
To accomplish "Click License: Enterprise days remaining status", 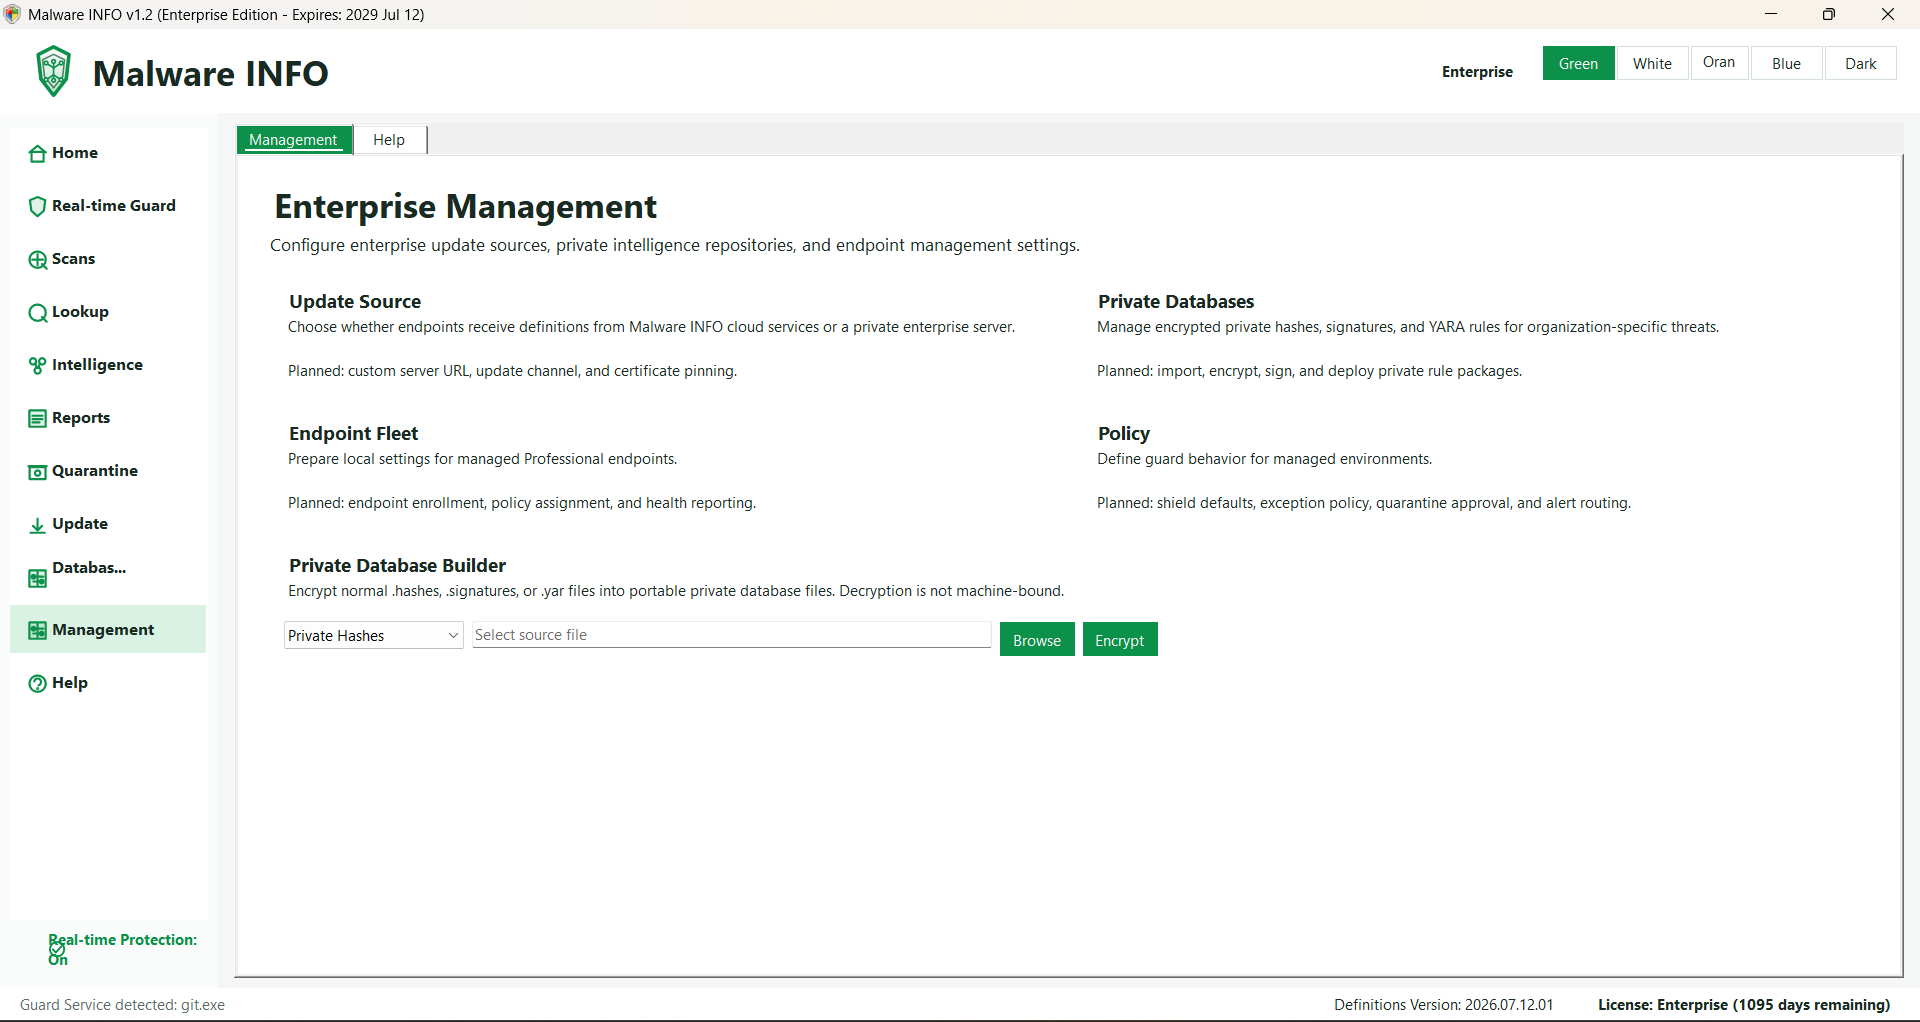I will pos(1744,1005).
